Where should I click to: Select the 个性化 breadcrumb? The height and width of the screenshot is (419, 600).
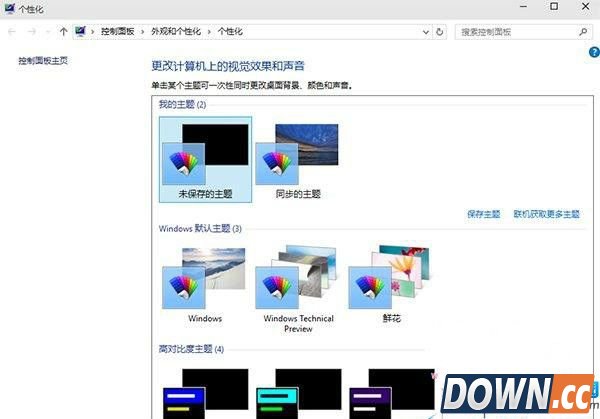pyautogui.click(x=230, y=31)
